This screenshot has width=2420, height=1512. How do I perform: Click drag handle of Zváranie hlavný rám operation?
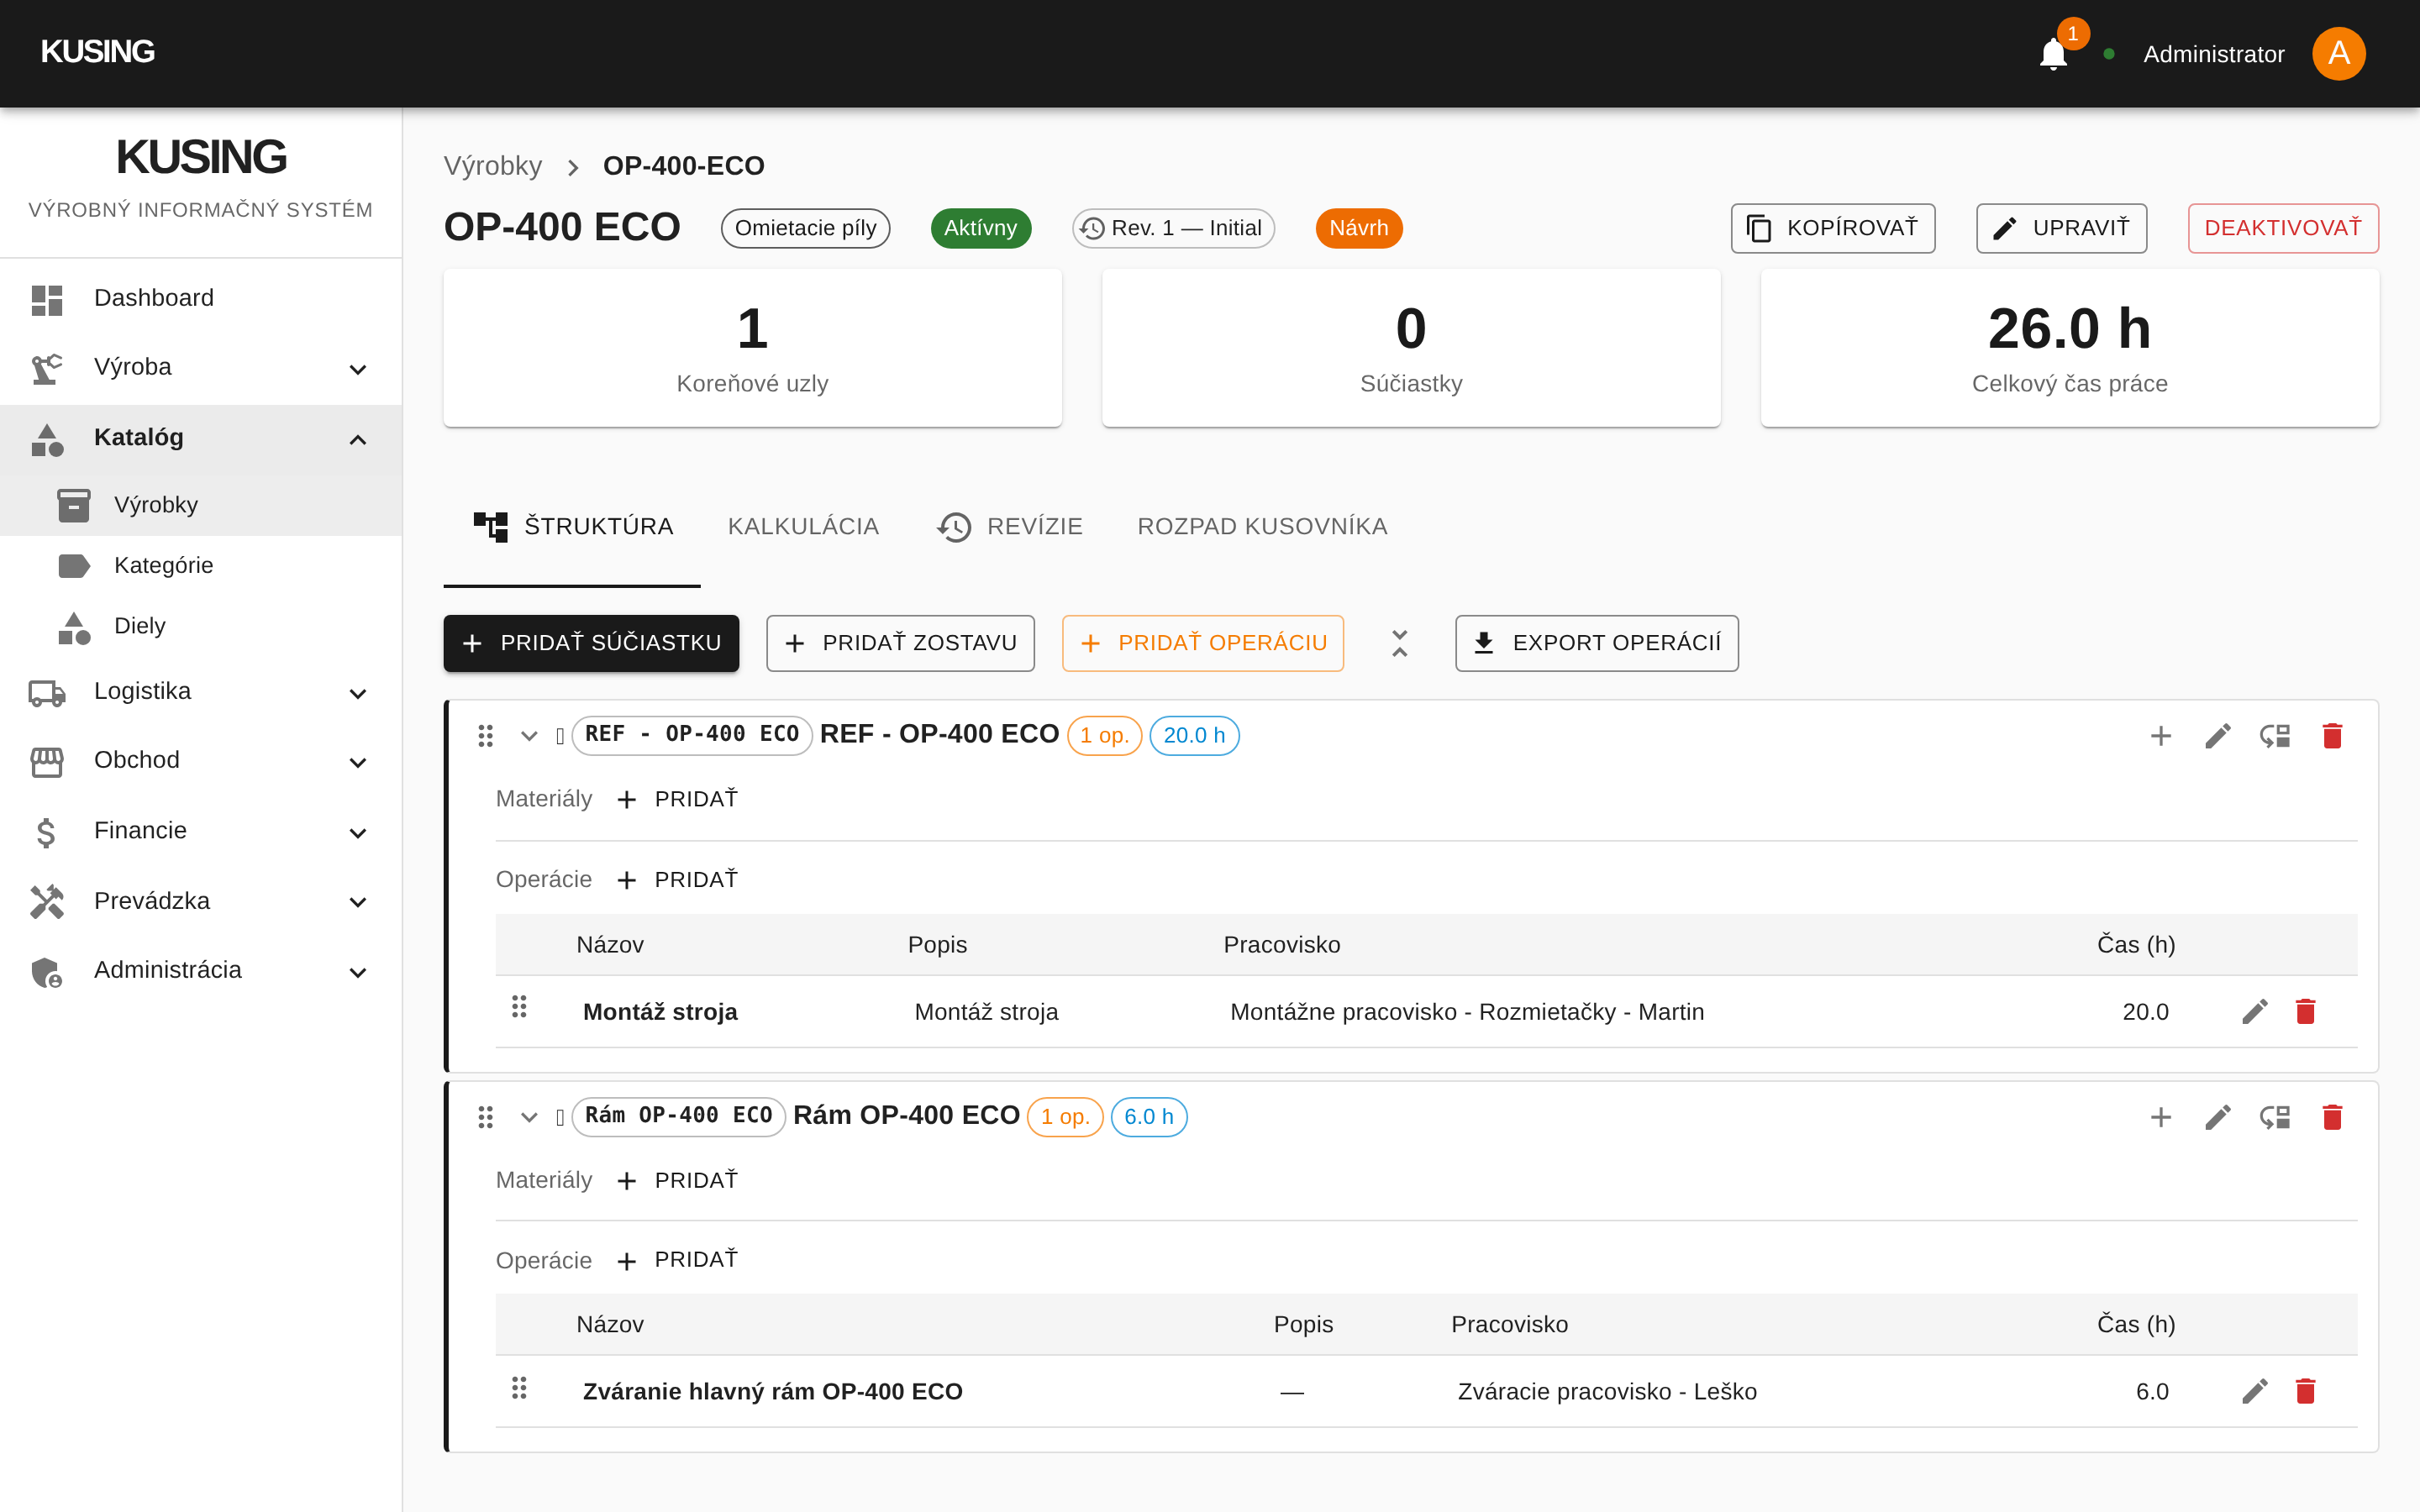(519, 1388)
